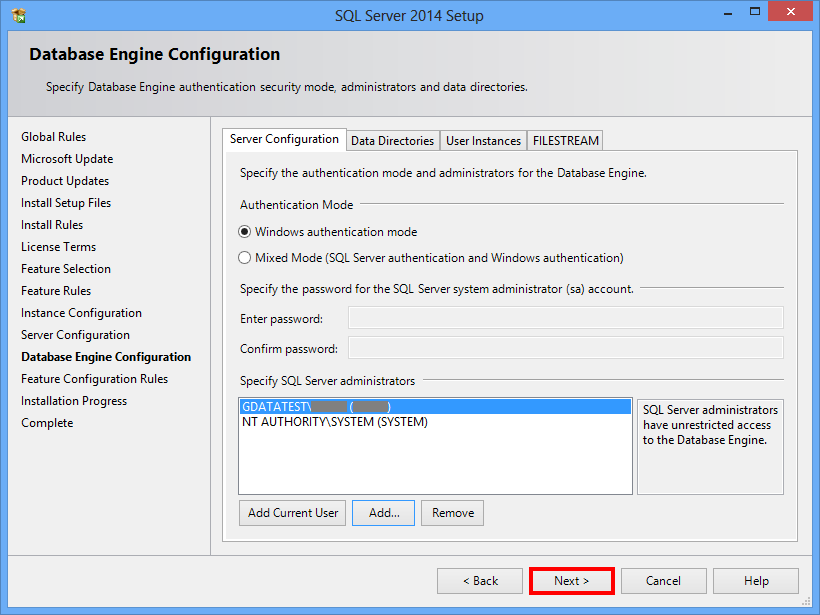The height and width of the screenshot is (615, 820).
Task: Click Install Setup Files step
Action: [66, 203]
